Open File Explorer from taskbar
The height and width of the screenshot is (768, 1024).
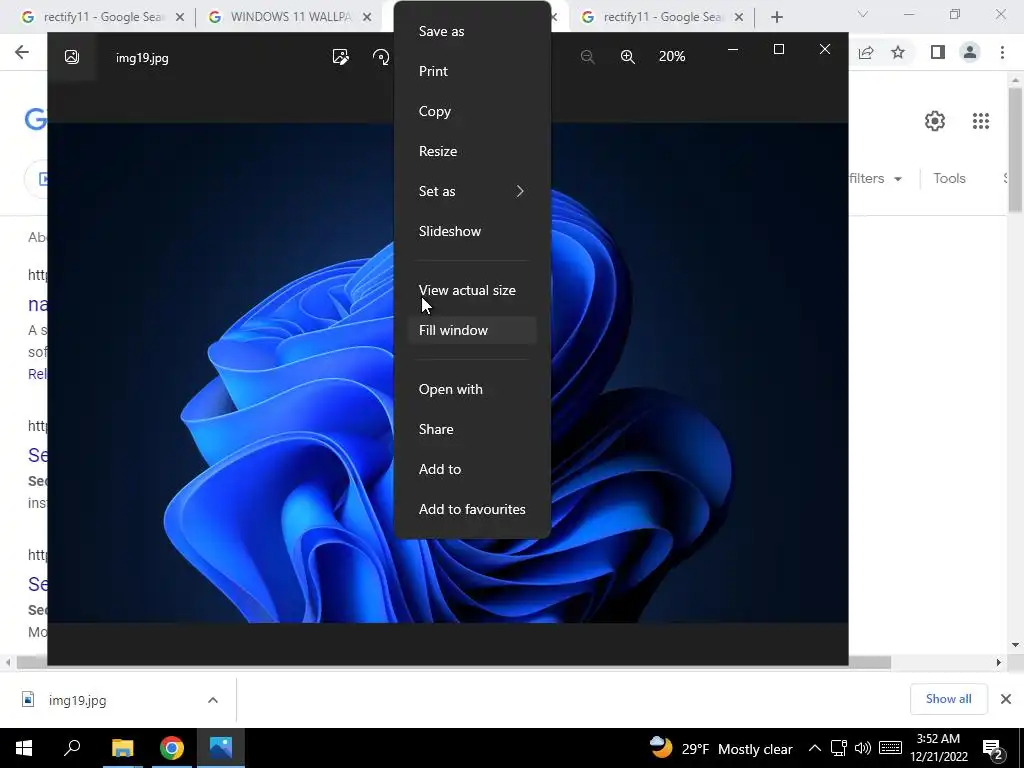tap(122, 748)
